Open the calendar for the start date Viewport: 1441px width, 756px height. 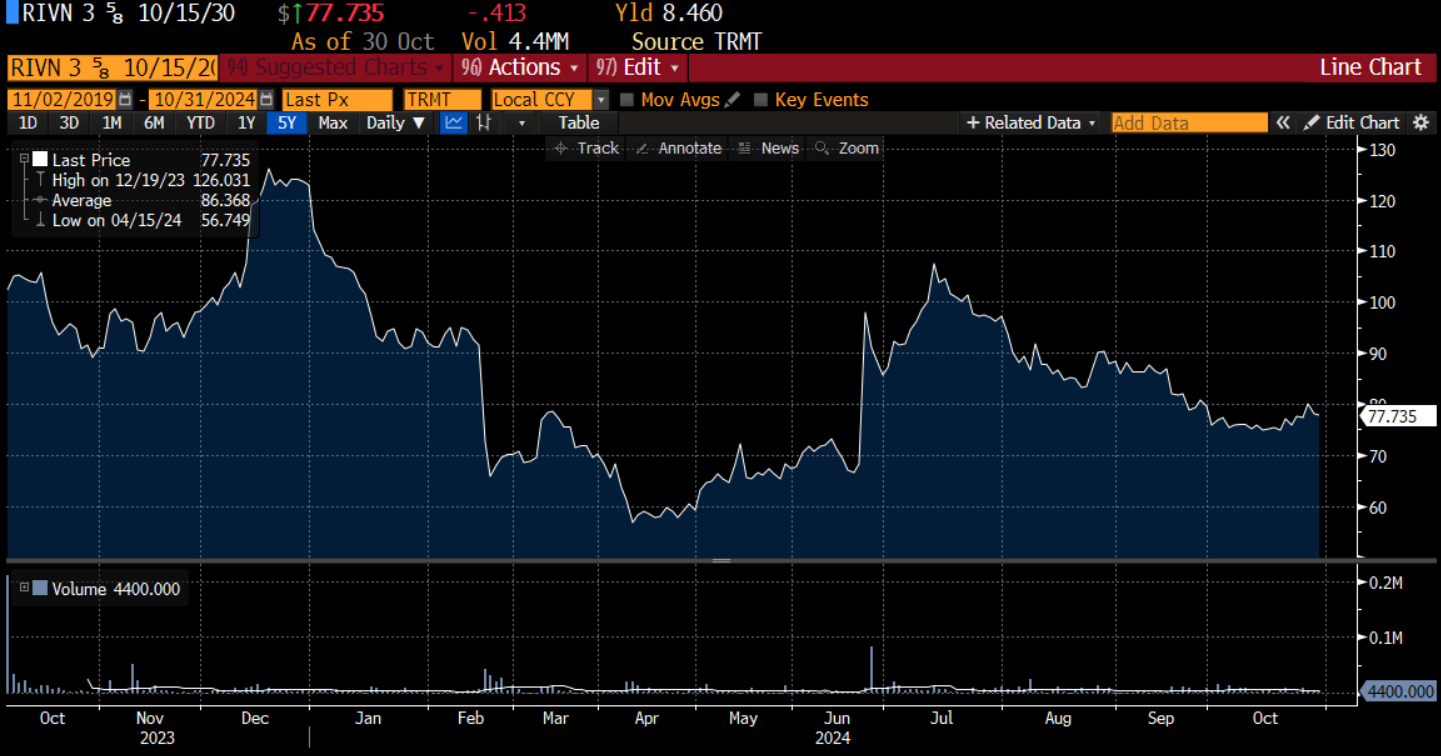124,99
